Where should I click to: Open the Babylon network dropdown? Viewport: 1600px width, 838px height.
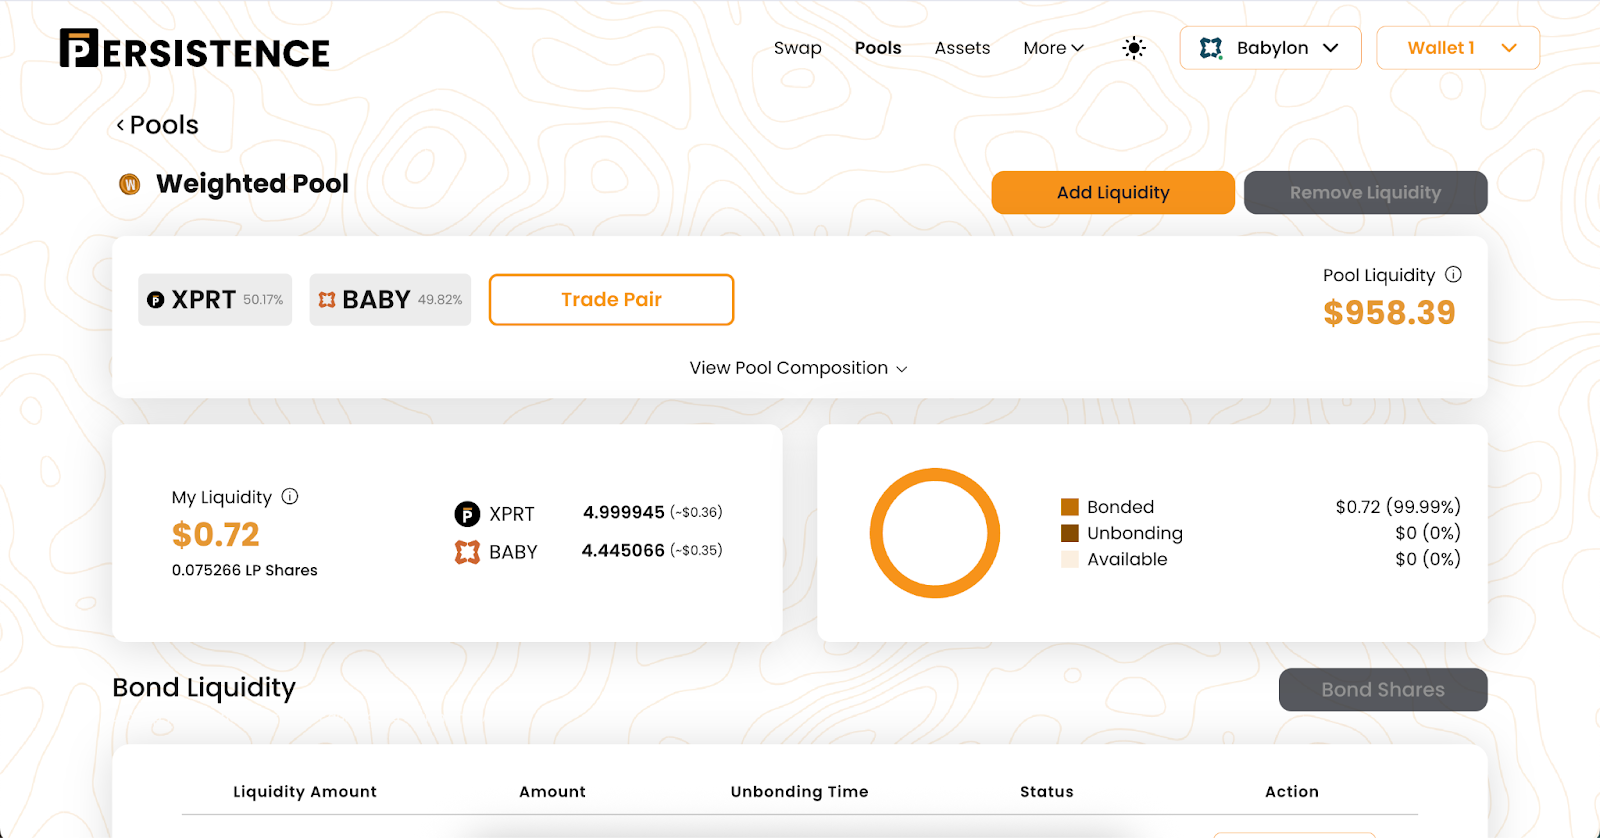pyautogui.click(x=1270, y=48)
